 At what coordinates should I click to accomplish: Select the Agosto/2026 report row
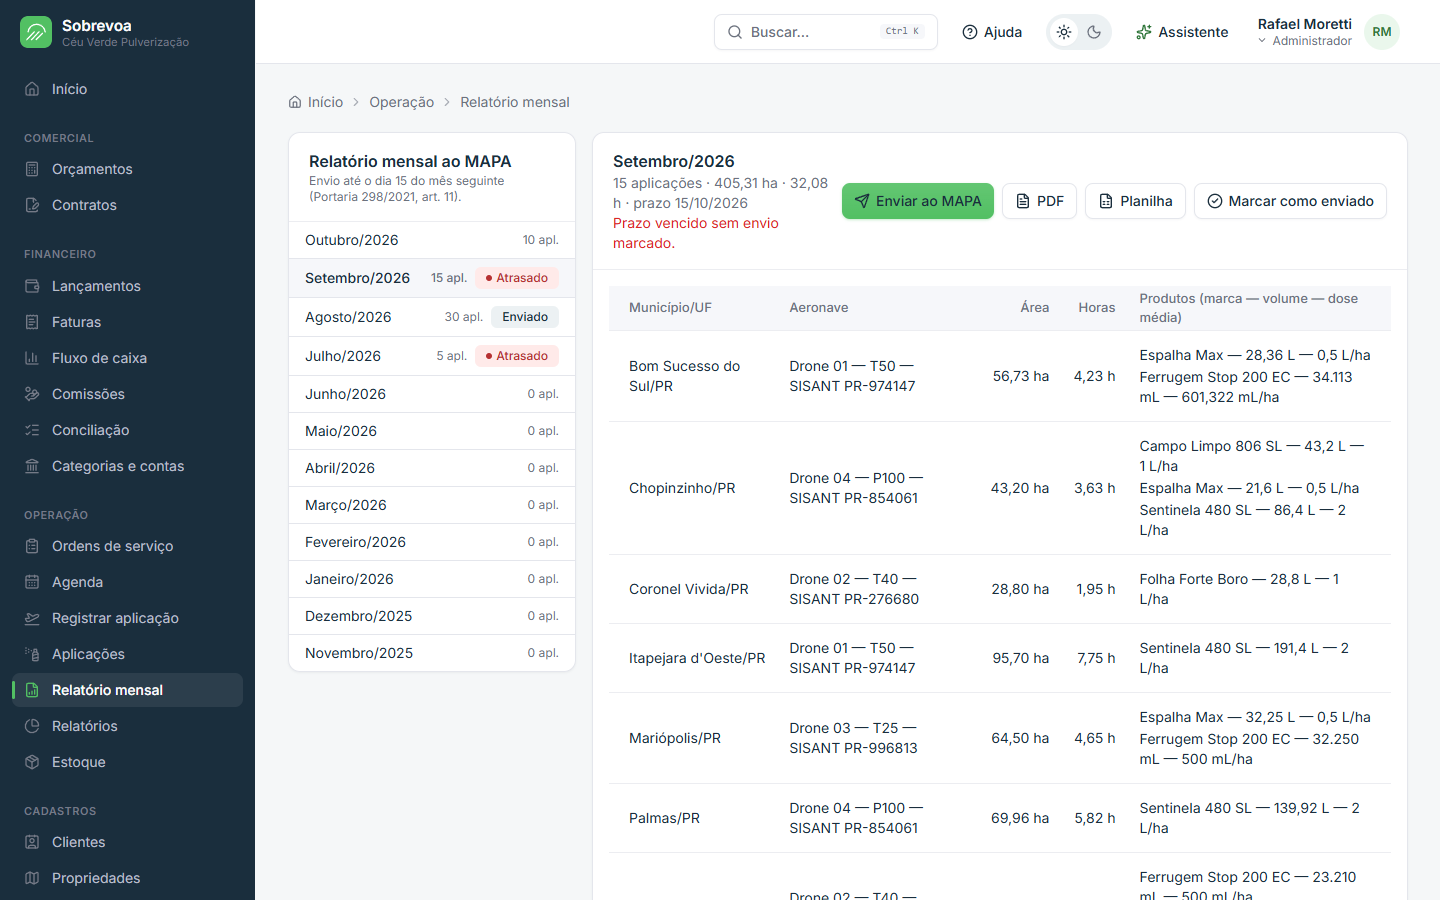pyautogui.click(x=432, y=317)
